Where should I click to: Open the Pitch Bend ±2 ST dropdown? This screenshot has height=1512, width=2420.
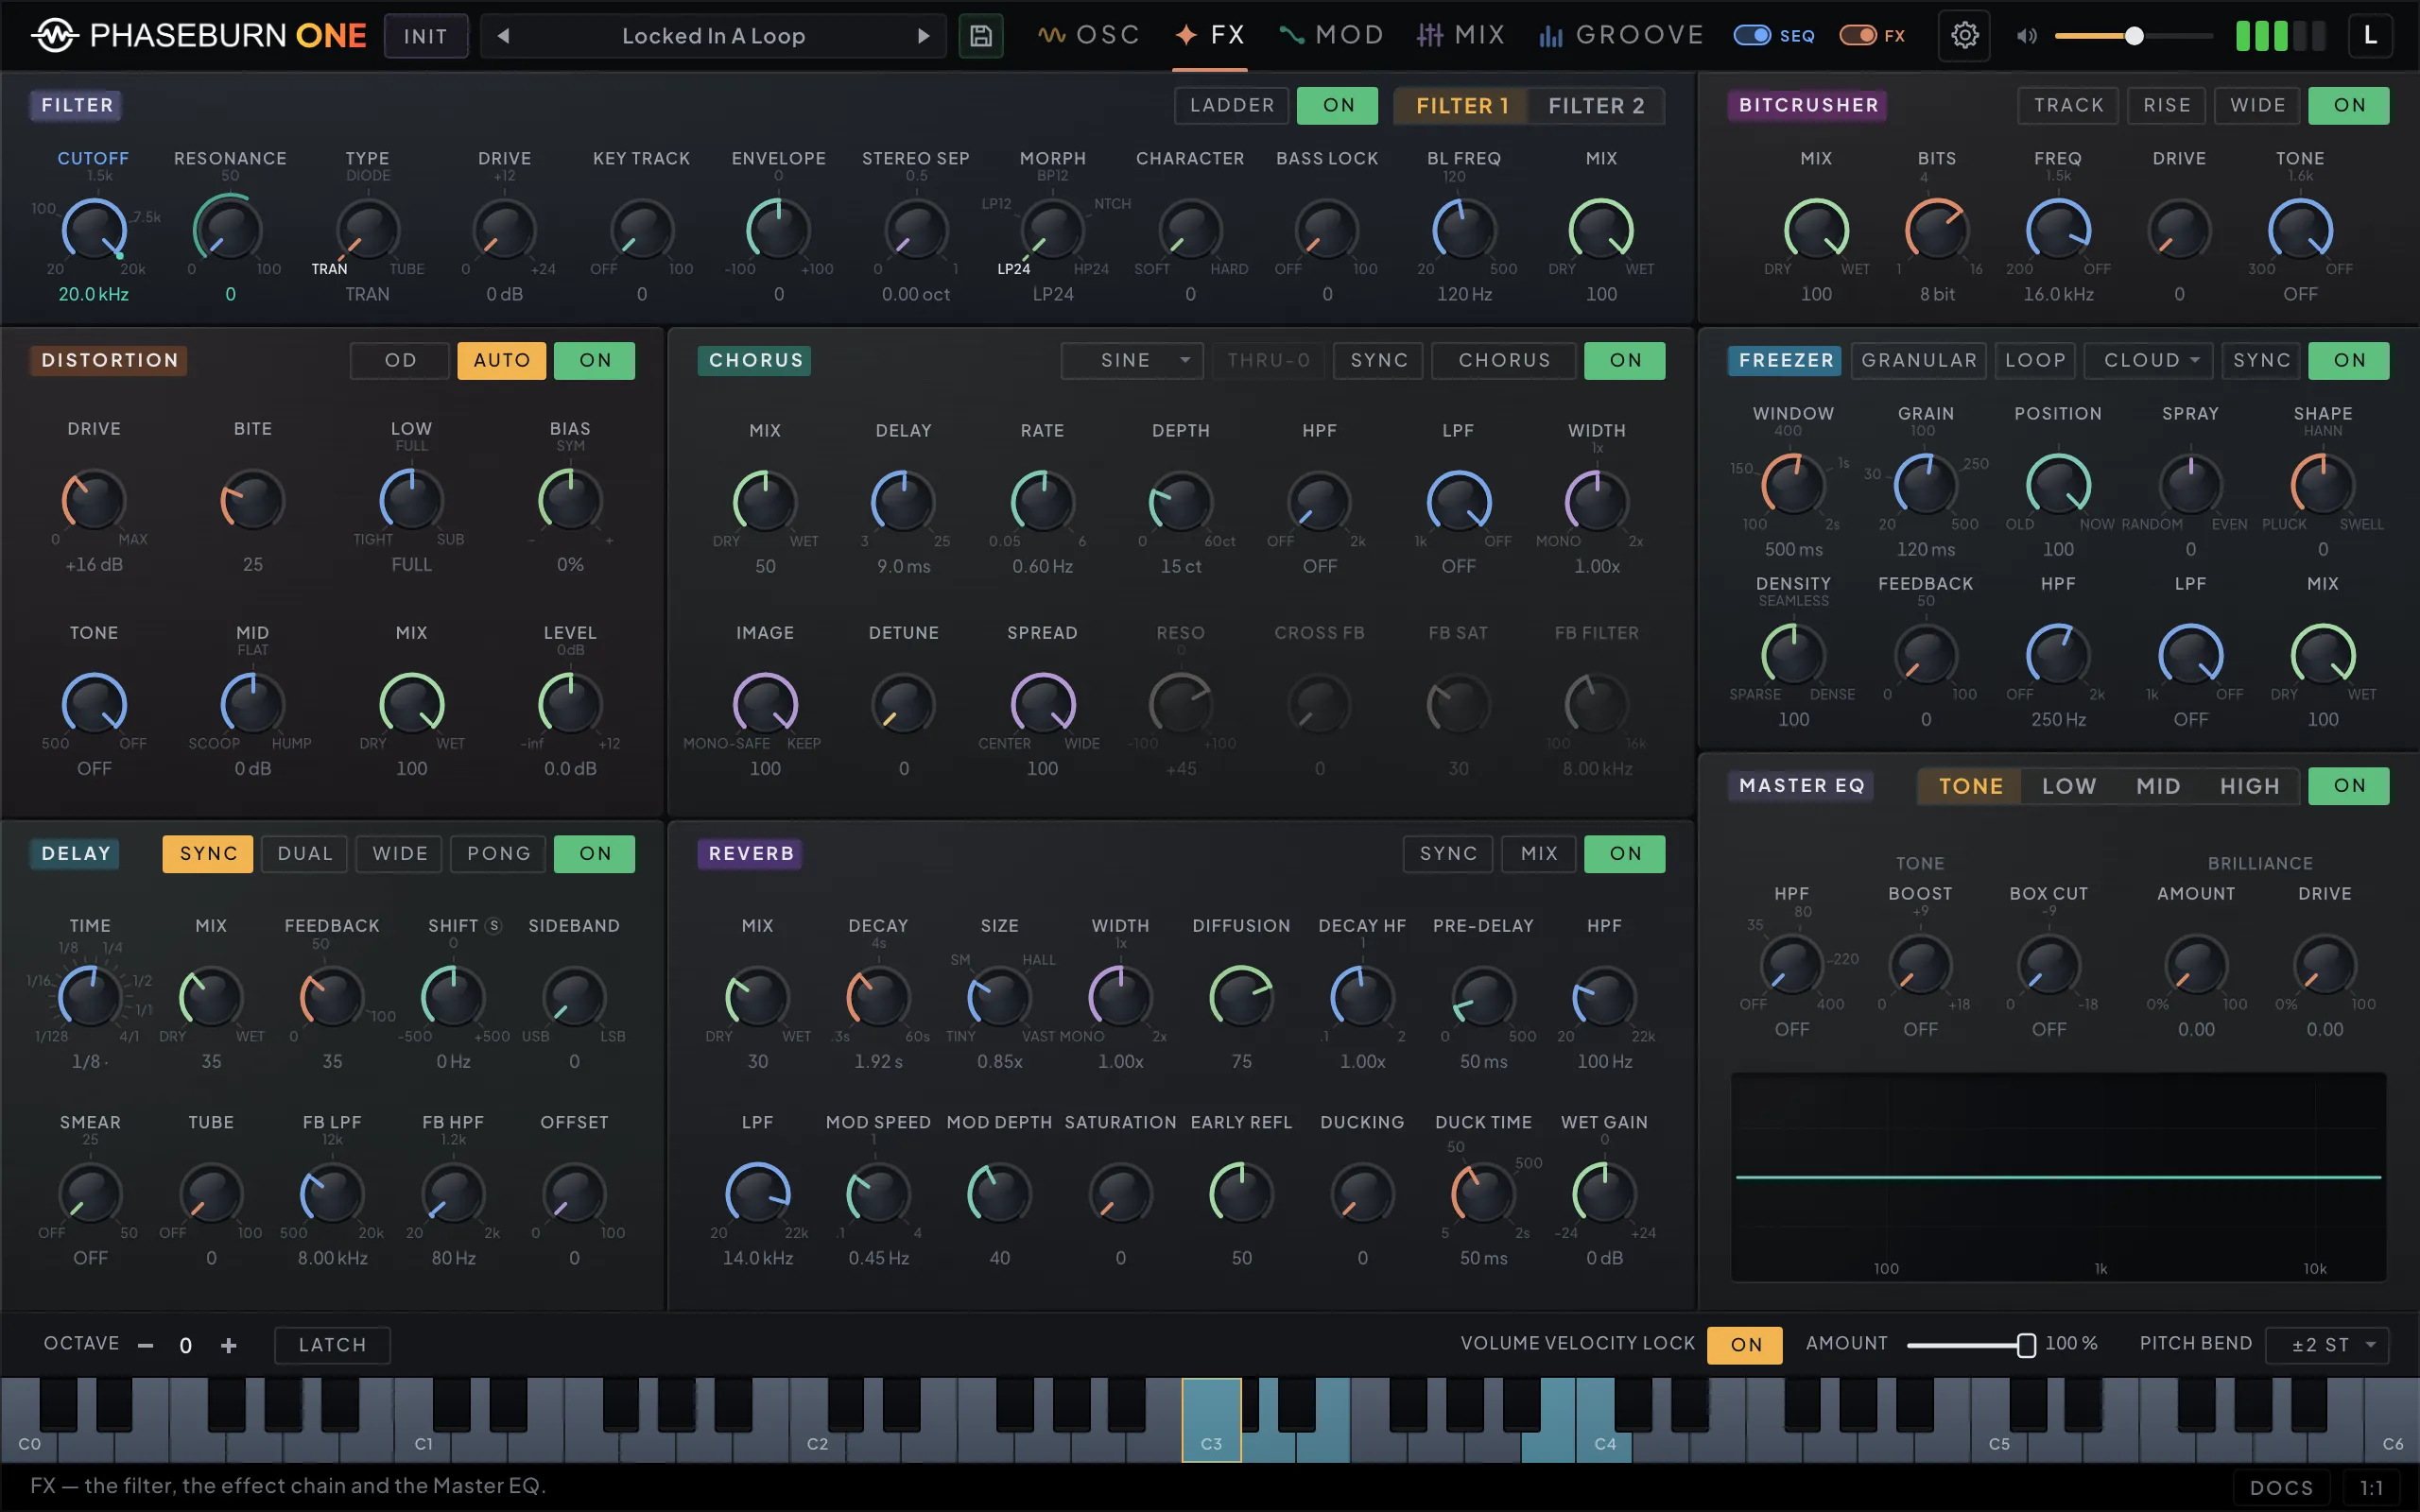[x=2327, y=1345]
